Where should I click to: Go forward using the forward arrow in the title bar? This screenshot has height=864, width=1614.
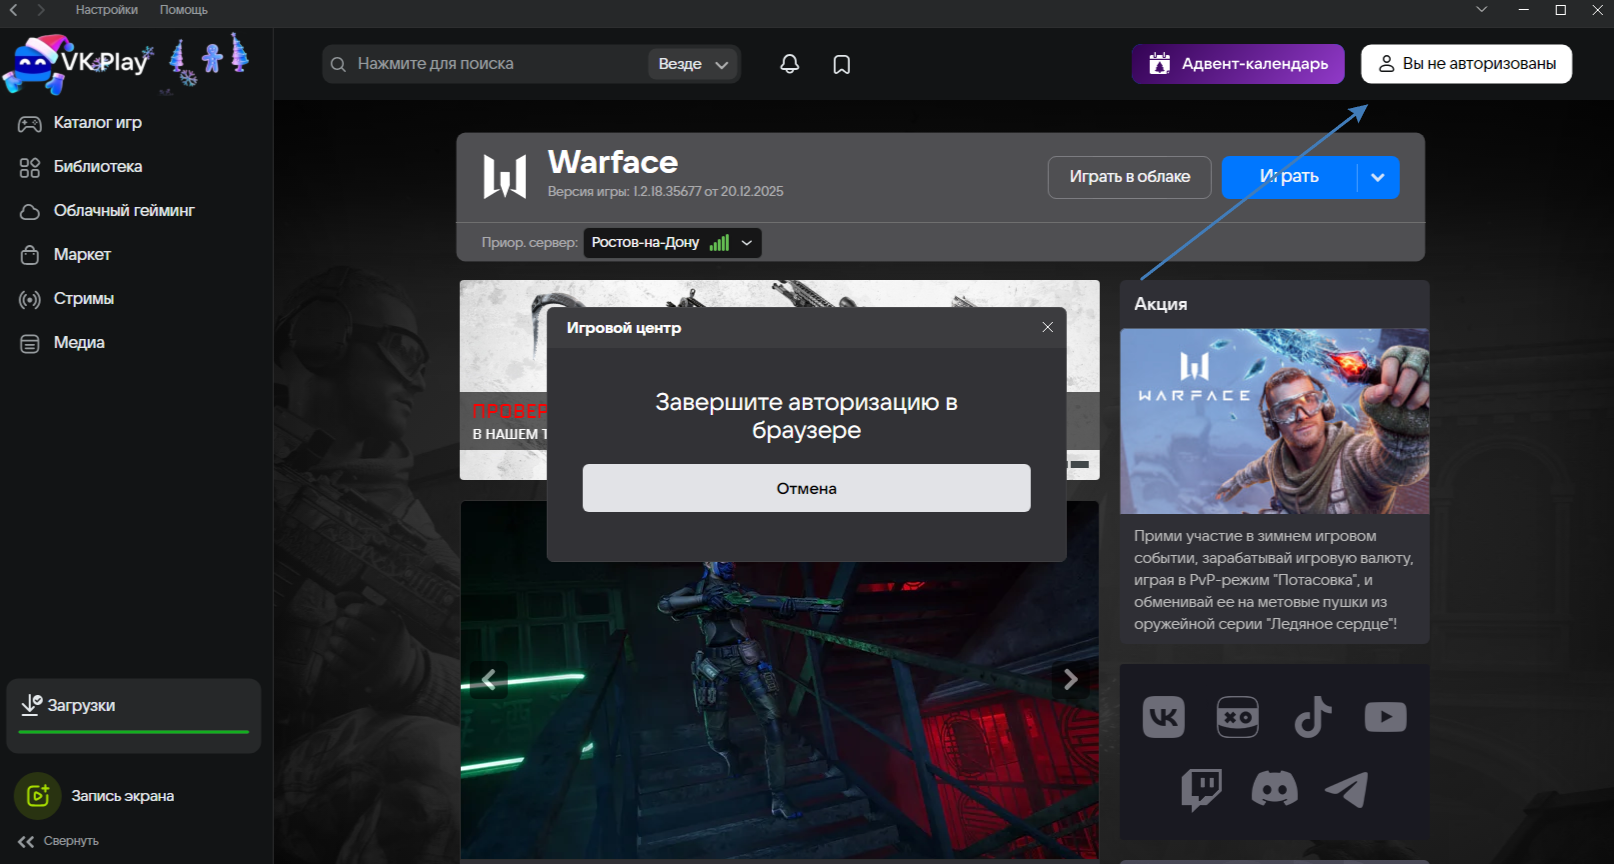(x=41, y=10)
